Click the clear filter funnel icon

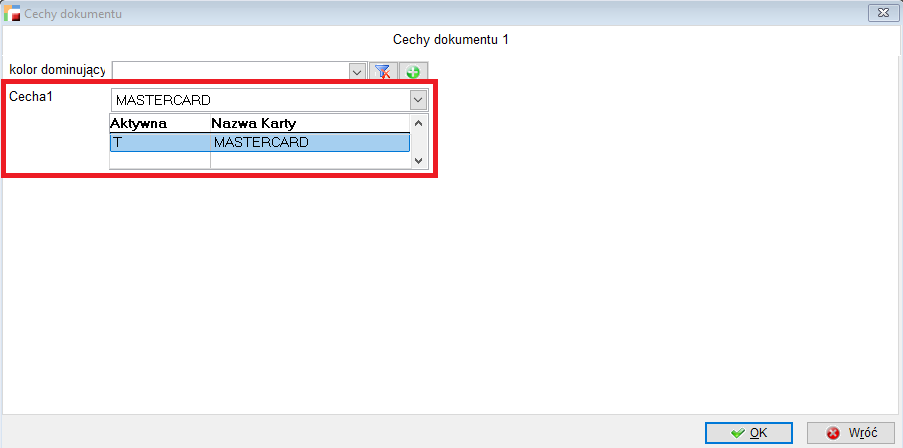click(x=382, y=71)
